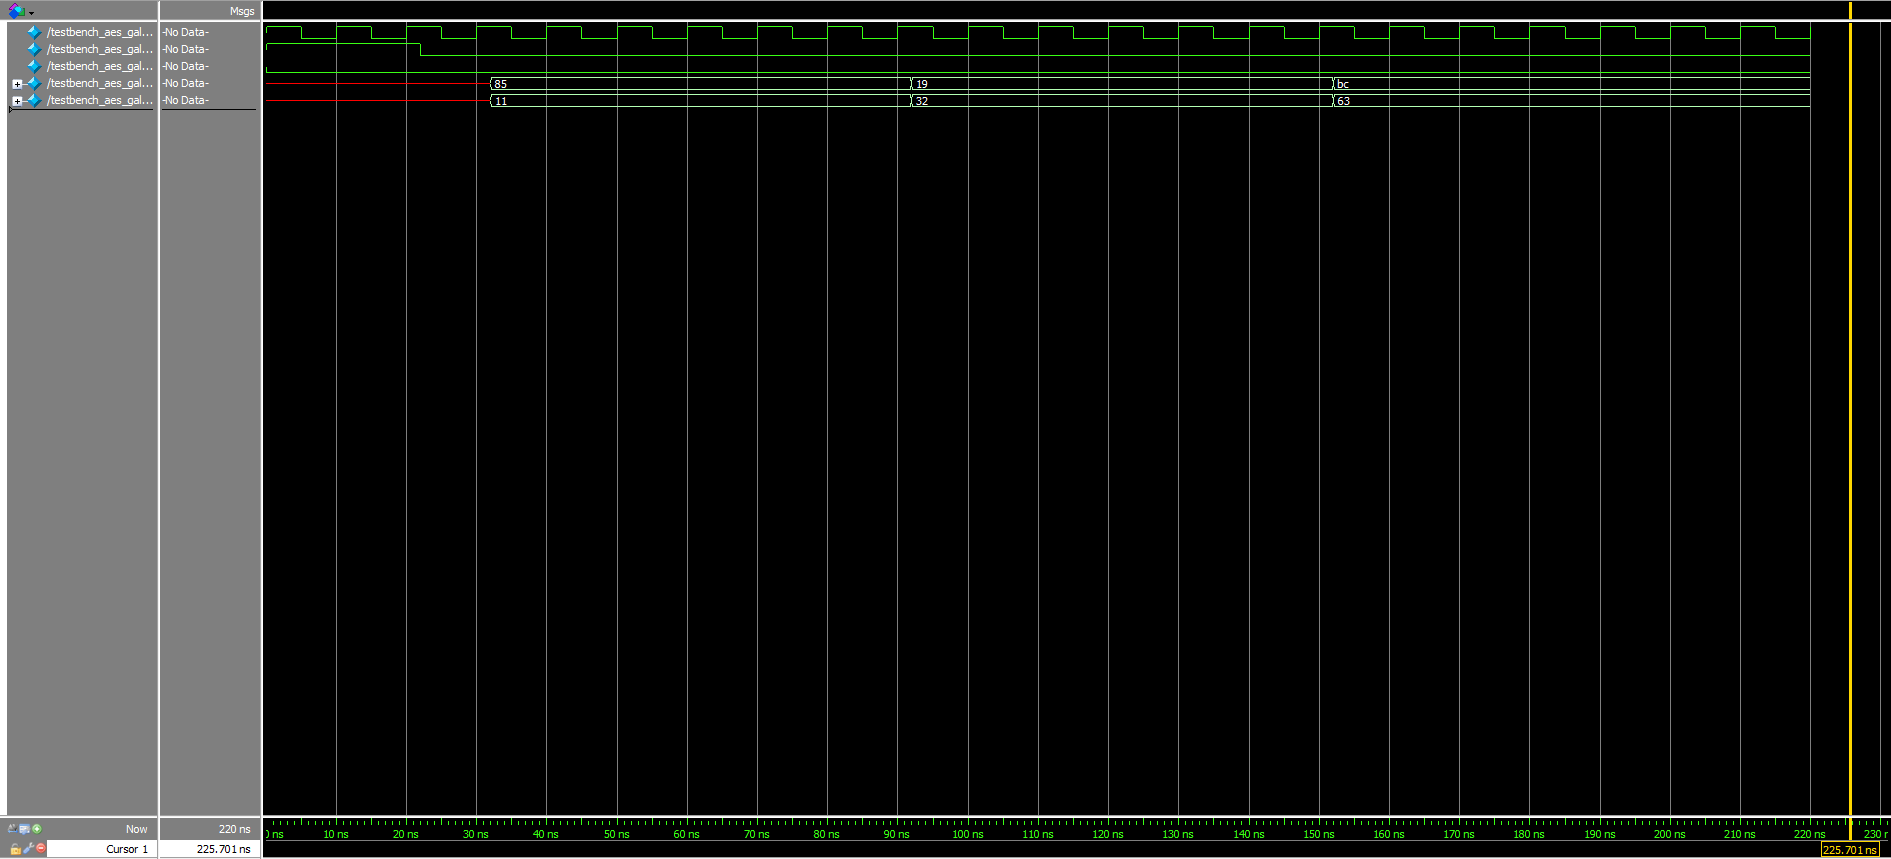Image resolution: width=1891 pixels, height=859 pixels.
Task: Select the second testbench_aes_gal signal name
Action: pos(99,49)
